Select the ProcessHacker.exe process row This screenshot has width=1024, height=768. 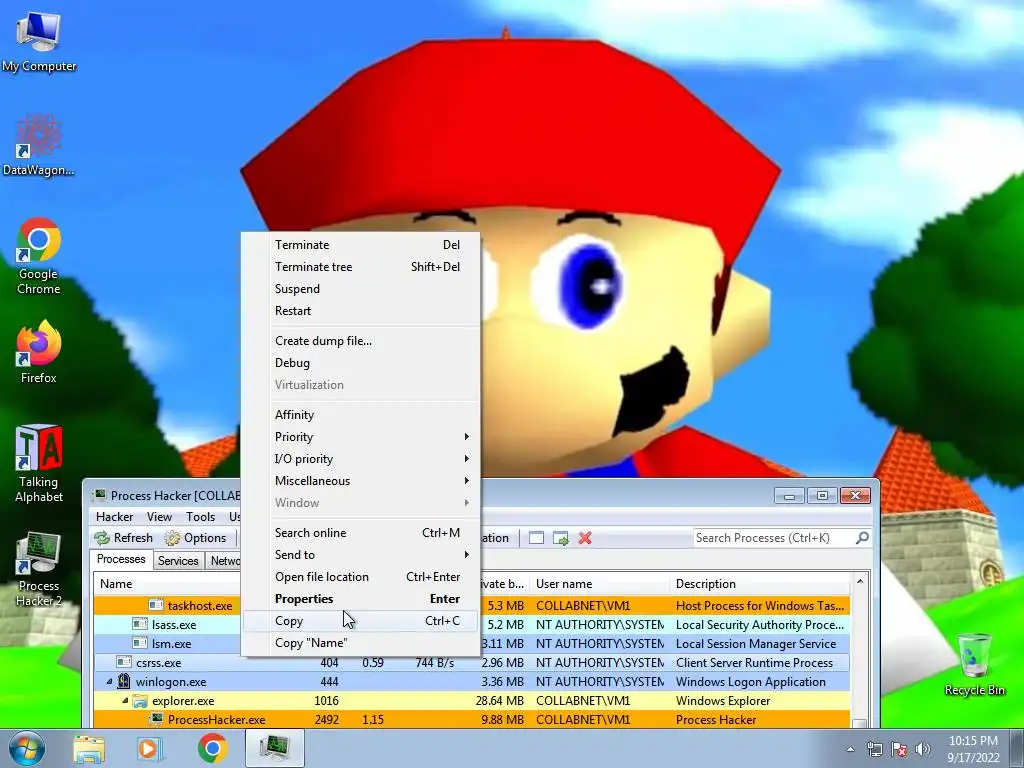(472, 720)
